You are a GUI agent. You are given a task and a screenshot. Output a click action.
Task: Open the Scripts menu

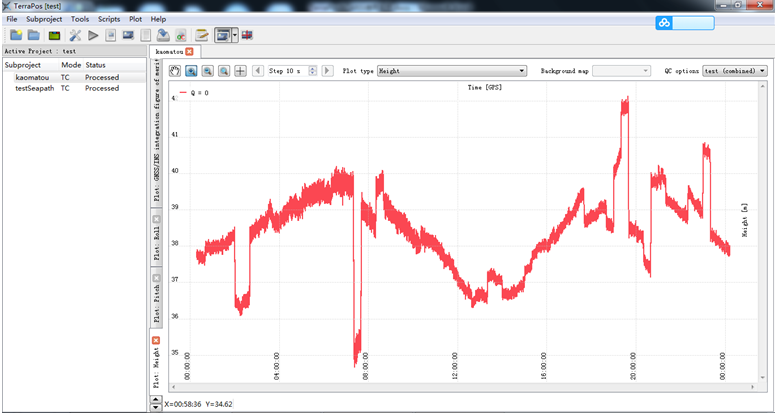click(108, 19)
